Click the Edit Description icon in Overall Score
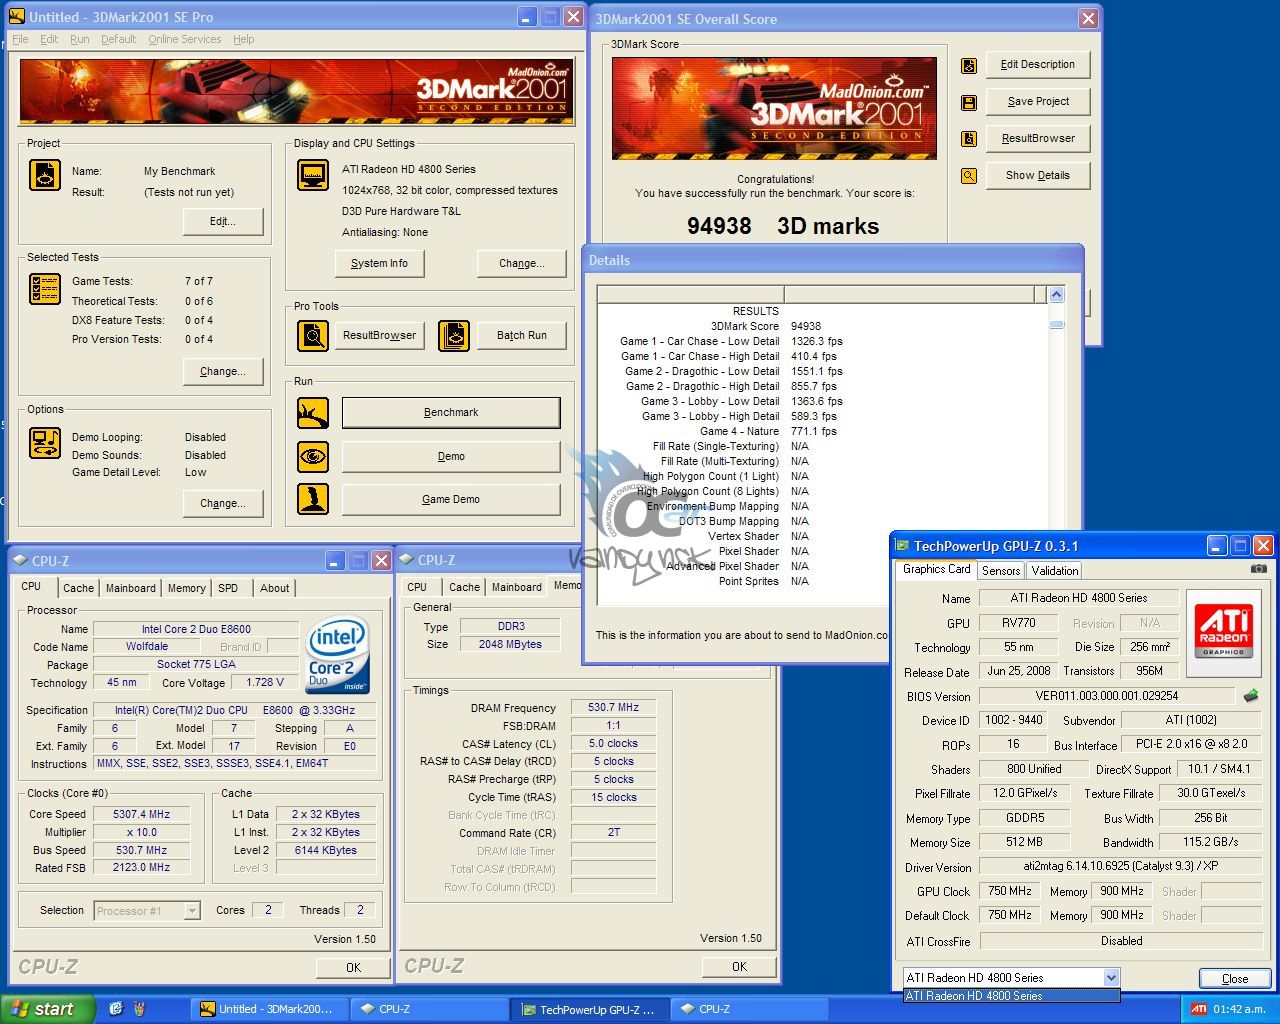 tap(968, 66)
